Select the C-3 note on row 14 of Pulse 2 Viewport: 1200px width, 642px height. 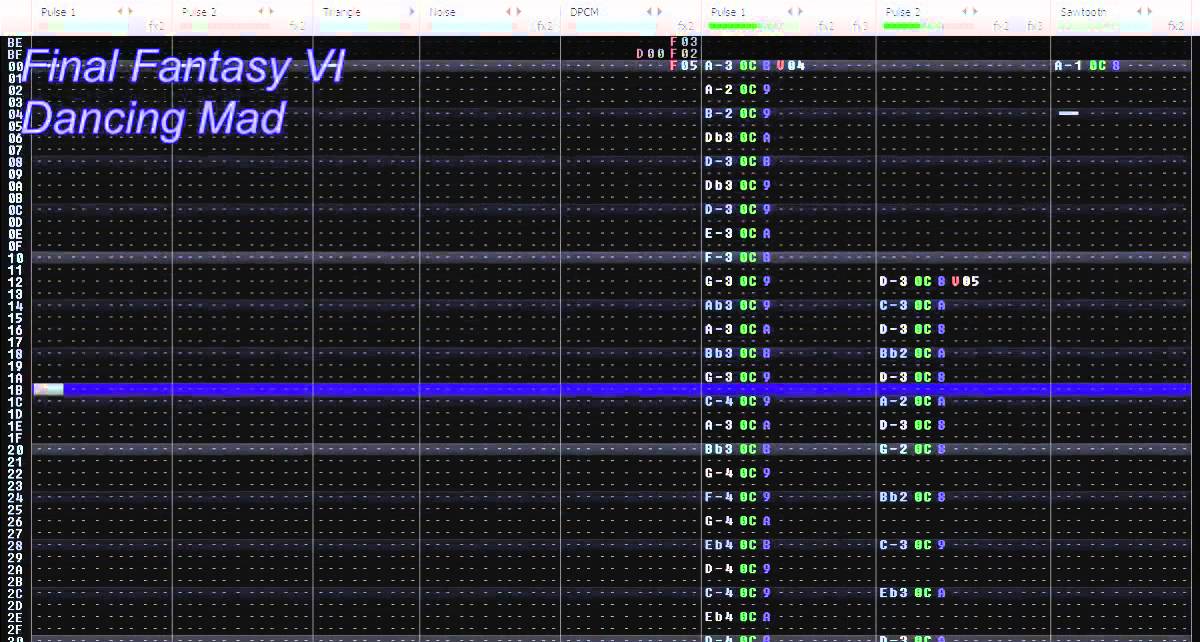(894, 305)
